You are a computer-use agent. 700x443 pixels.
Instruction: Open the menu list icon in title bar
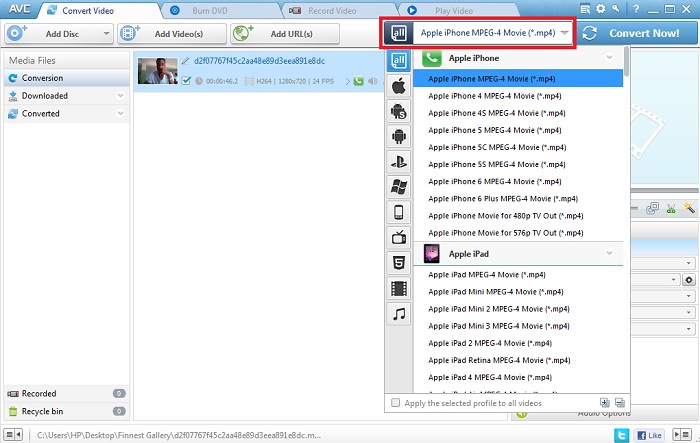tap(585, 9)
